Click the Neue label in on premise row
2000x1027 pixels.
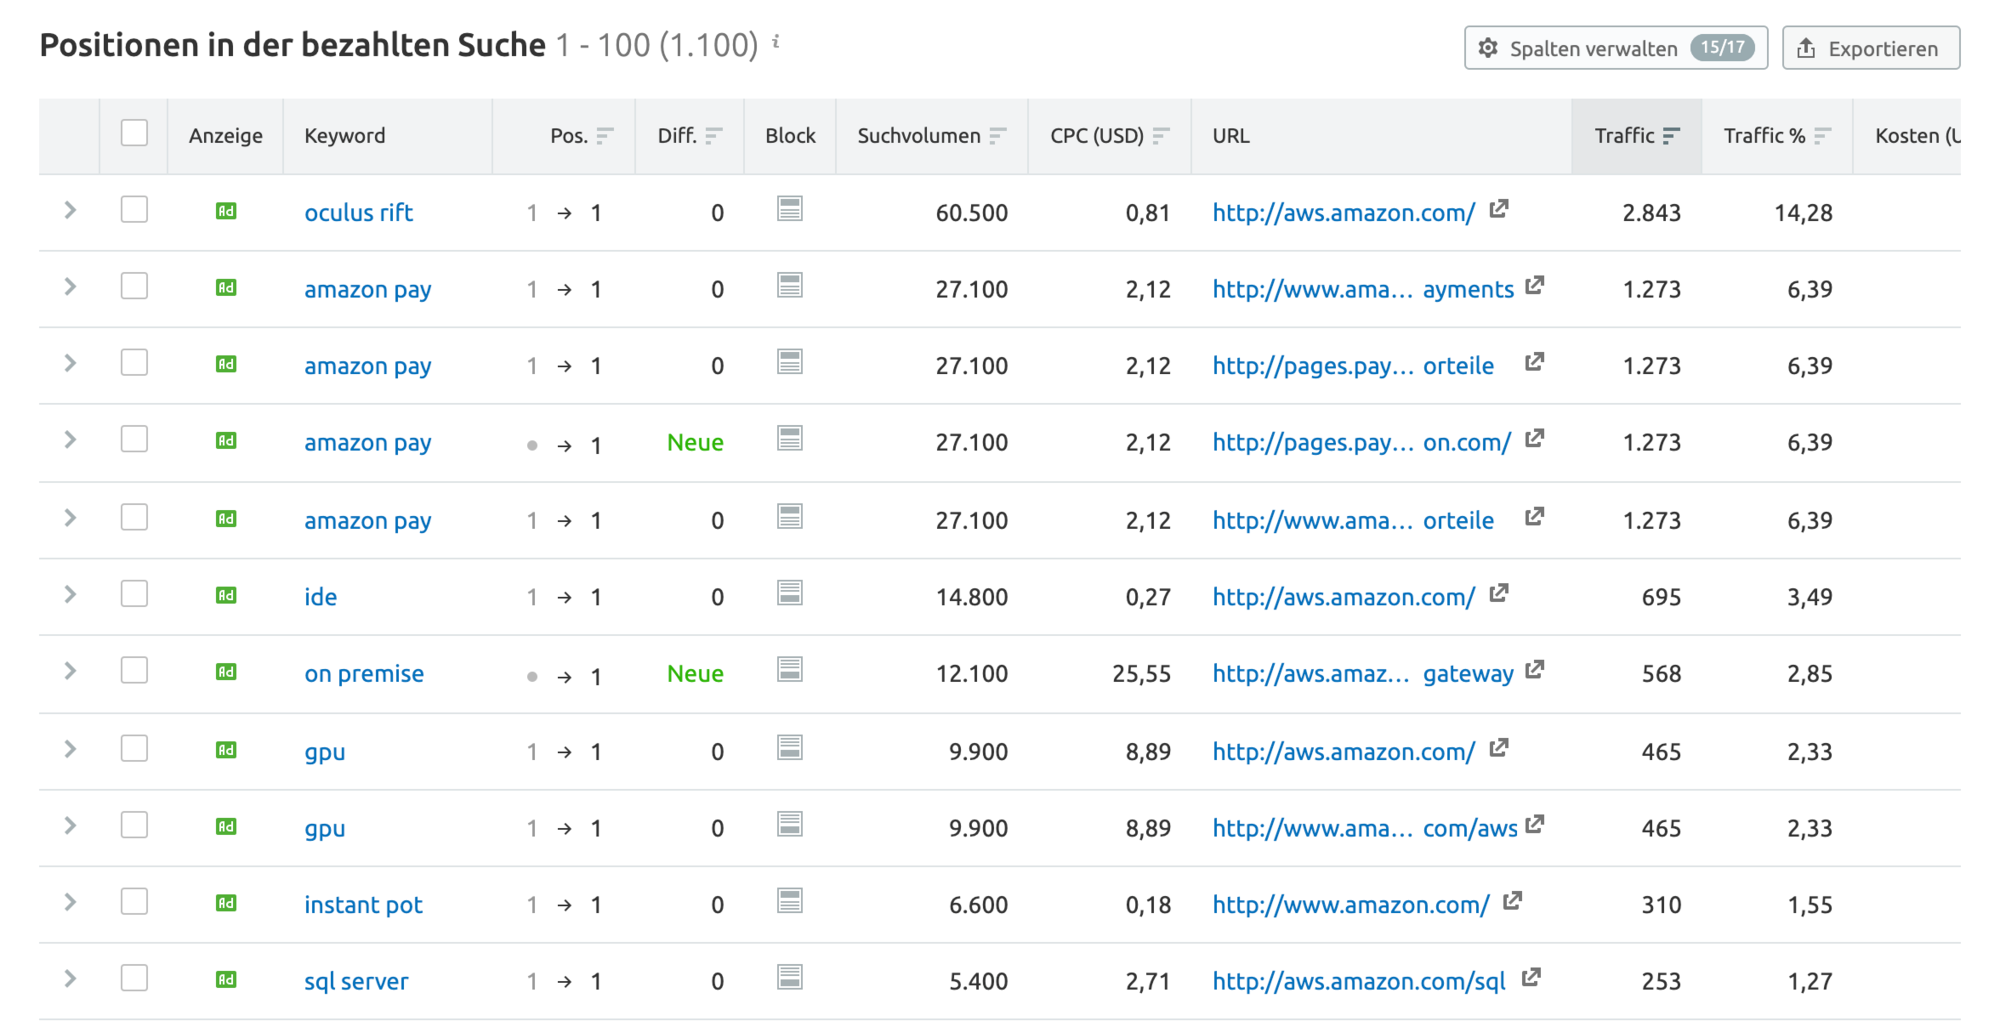click(695, 674)
